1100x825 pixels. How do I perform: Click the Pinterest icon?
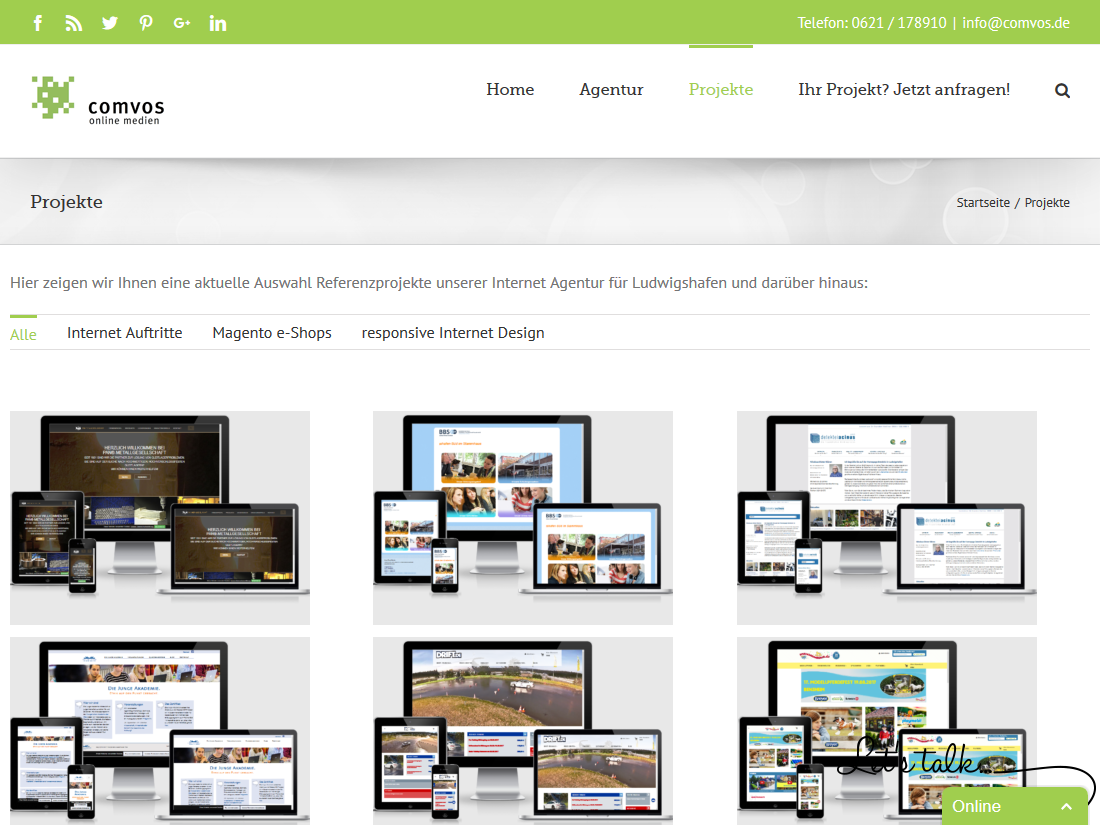point(146,23)
